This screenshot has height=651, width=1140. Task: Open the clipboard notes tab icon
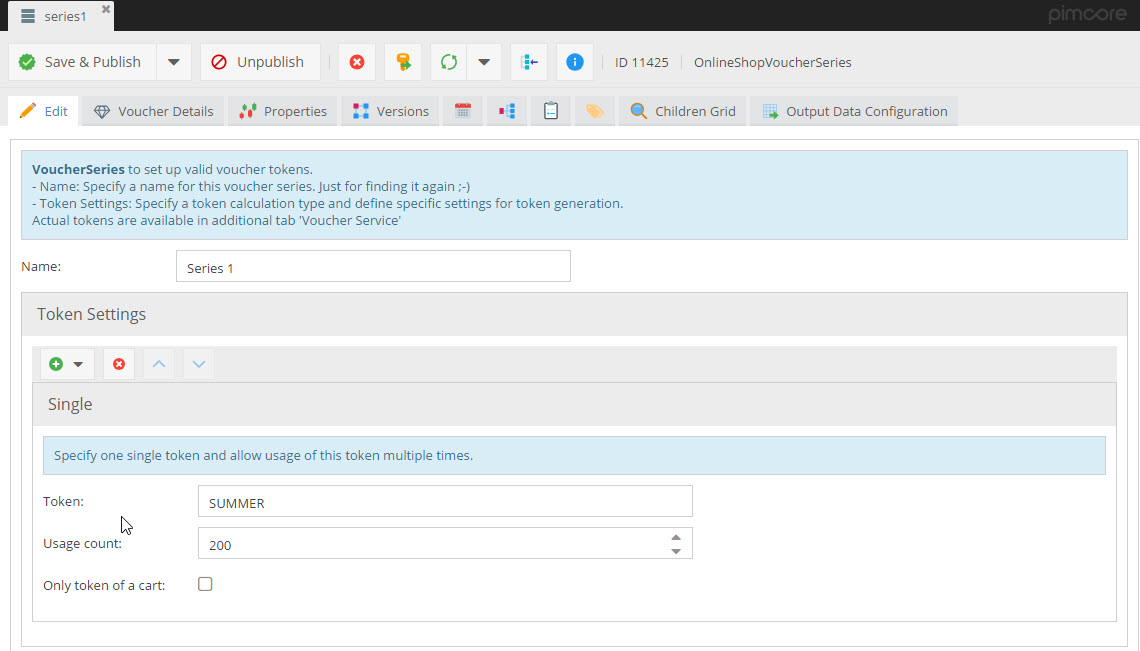(x=551, y=111)
